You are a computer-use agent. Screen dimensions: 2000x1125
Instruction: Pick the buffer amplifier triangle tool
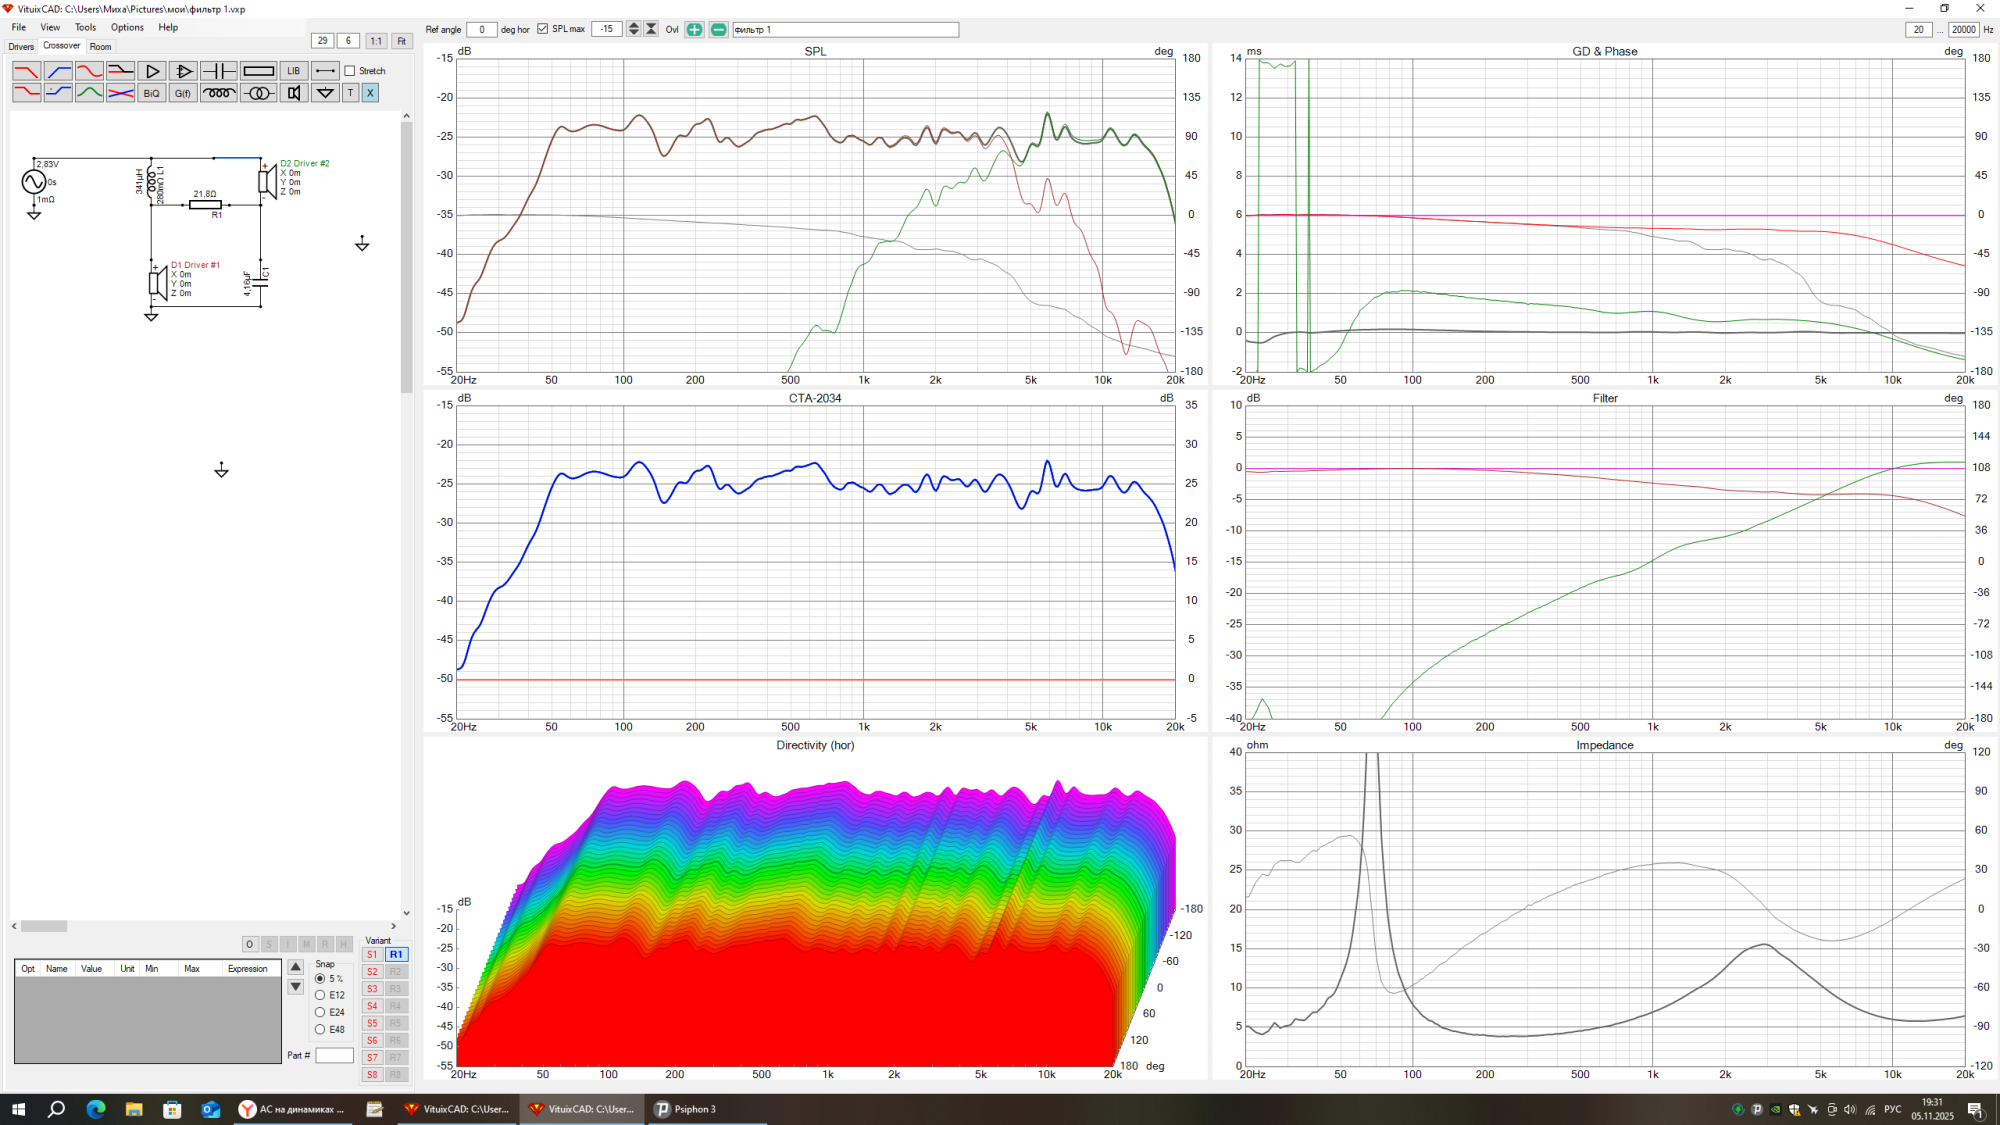tap(152, 71)
